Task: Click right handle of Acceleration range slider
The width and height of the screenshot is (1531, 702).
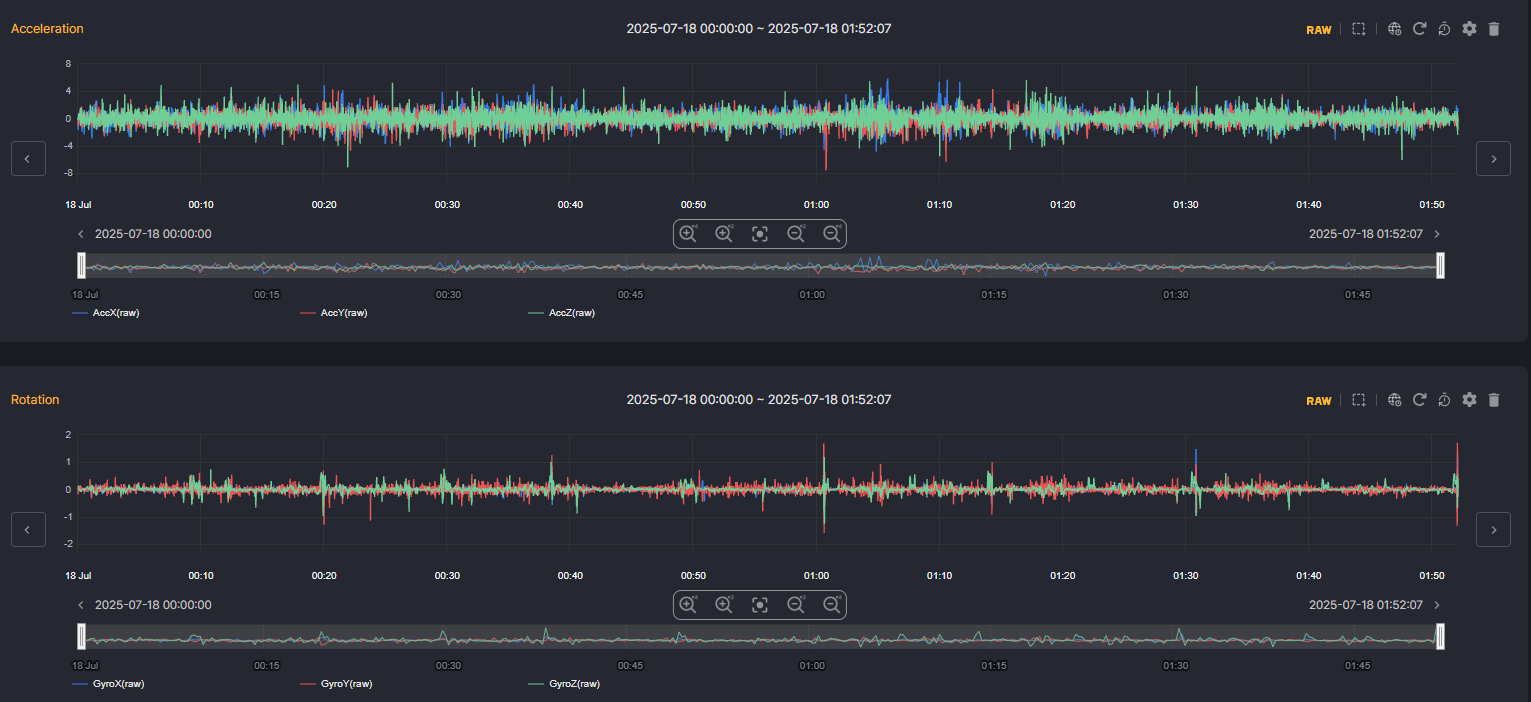Action: (x=1440, y=265)
